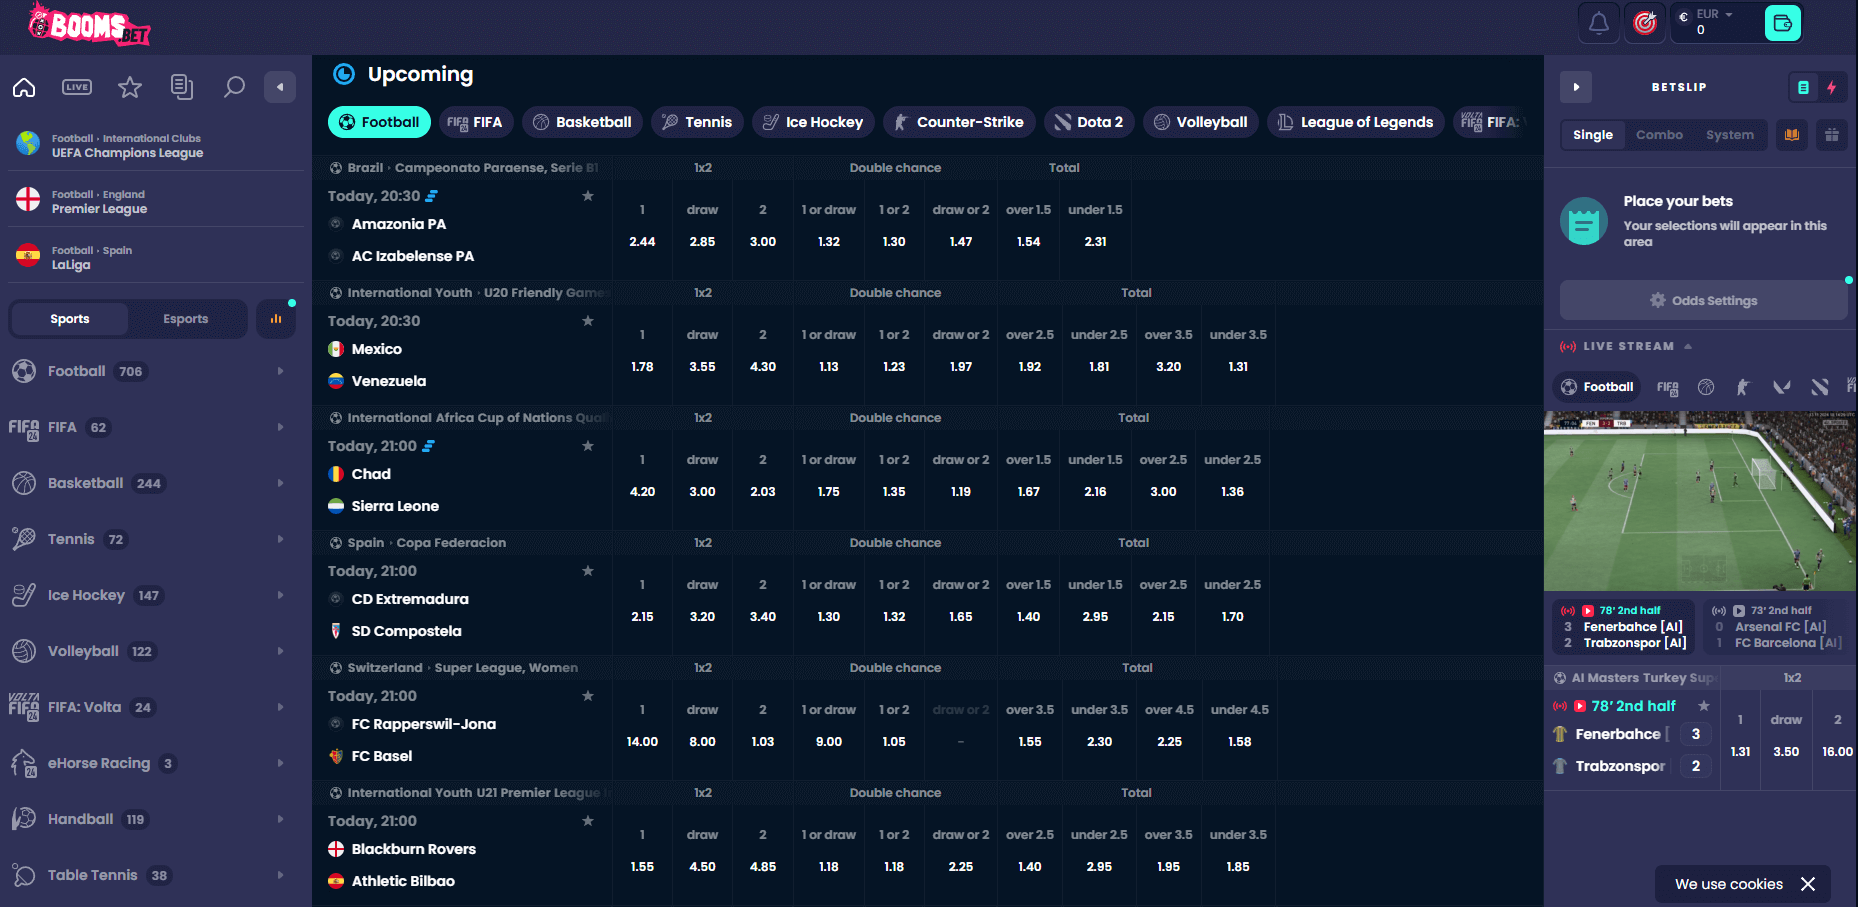Switch to Sports toggle
Screen dimensions: 1858x907
pyautogui.click(x=70, y=319)
